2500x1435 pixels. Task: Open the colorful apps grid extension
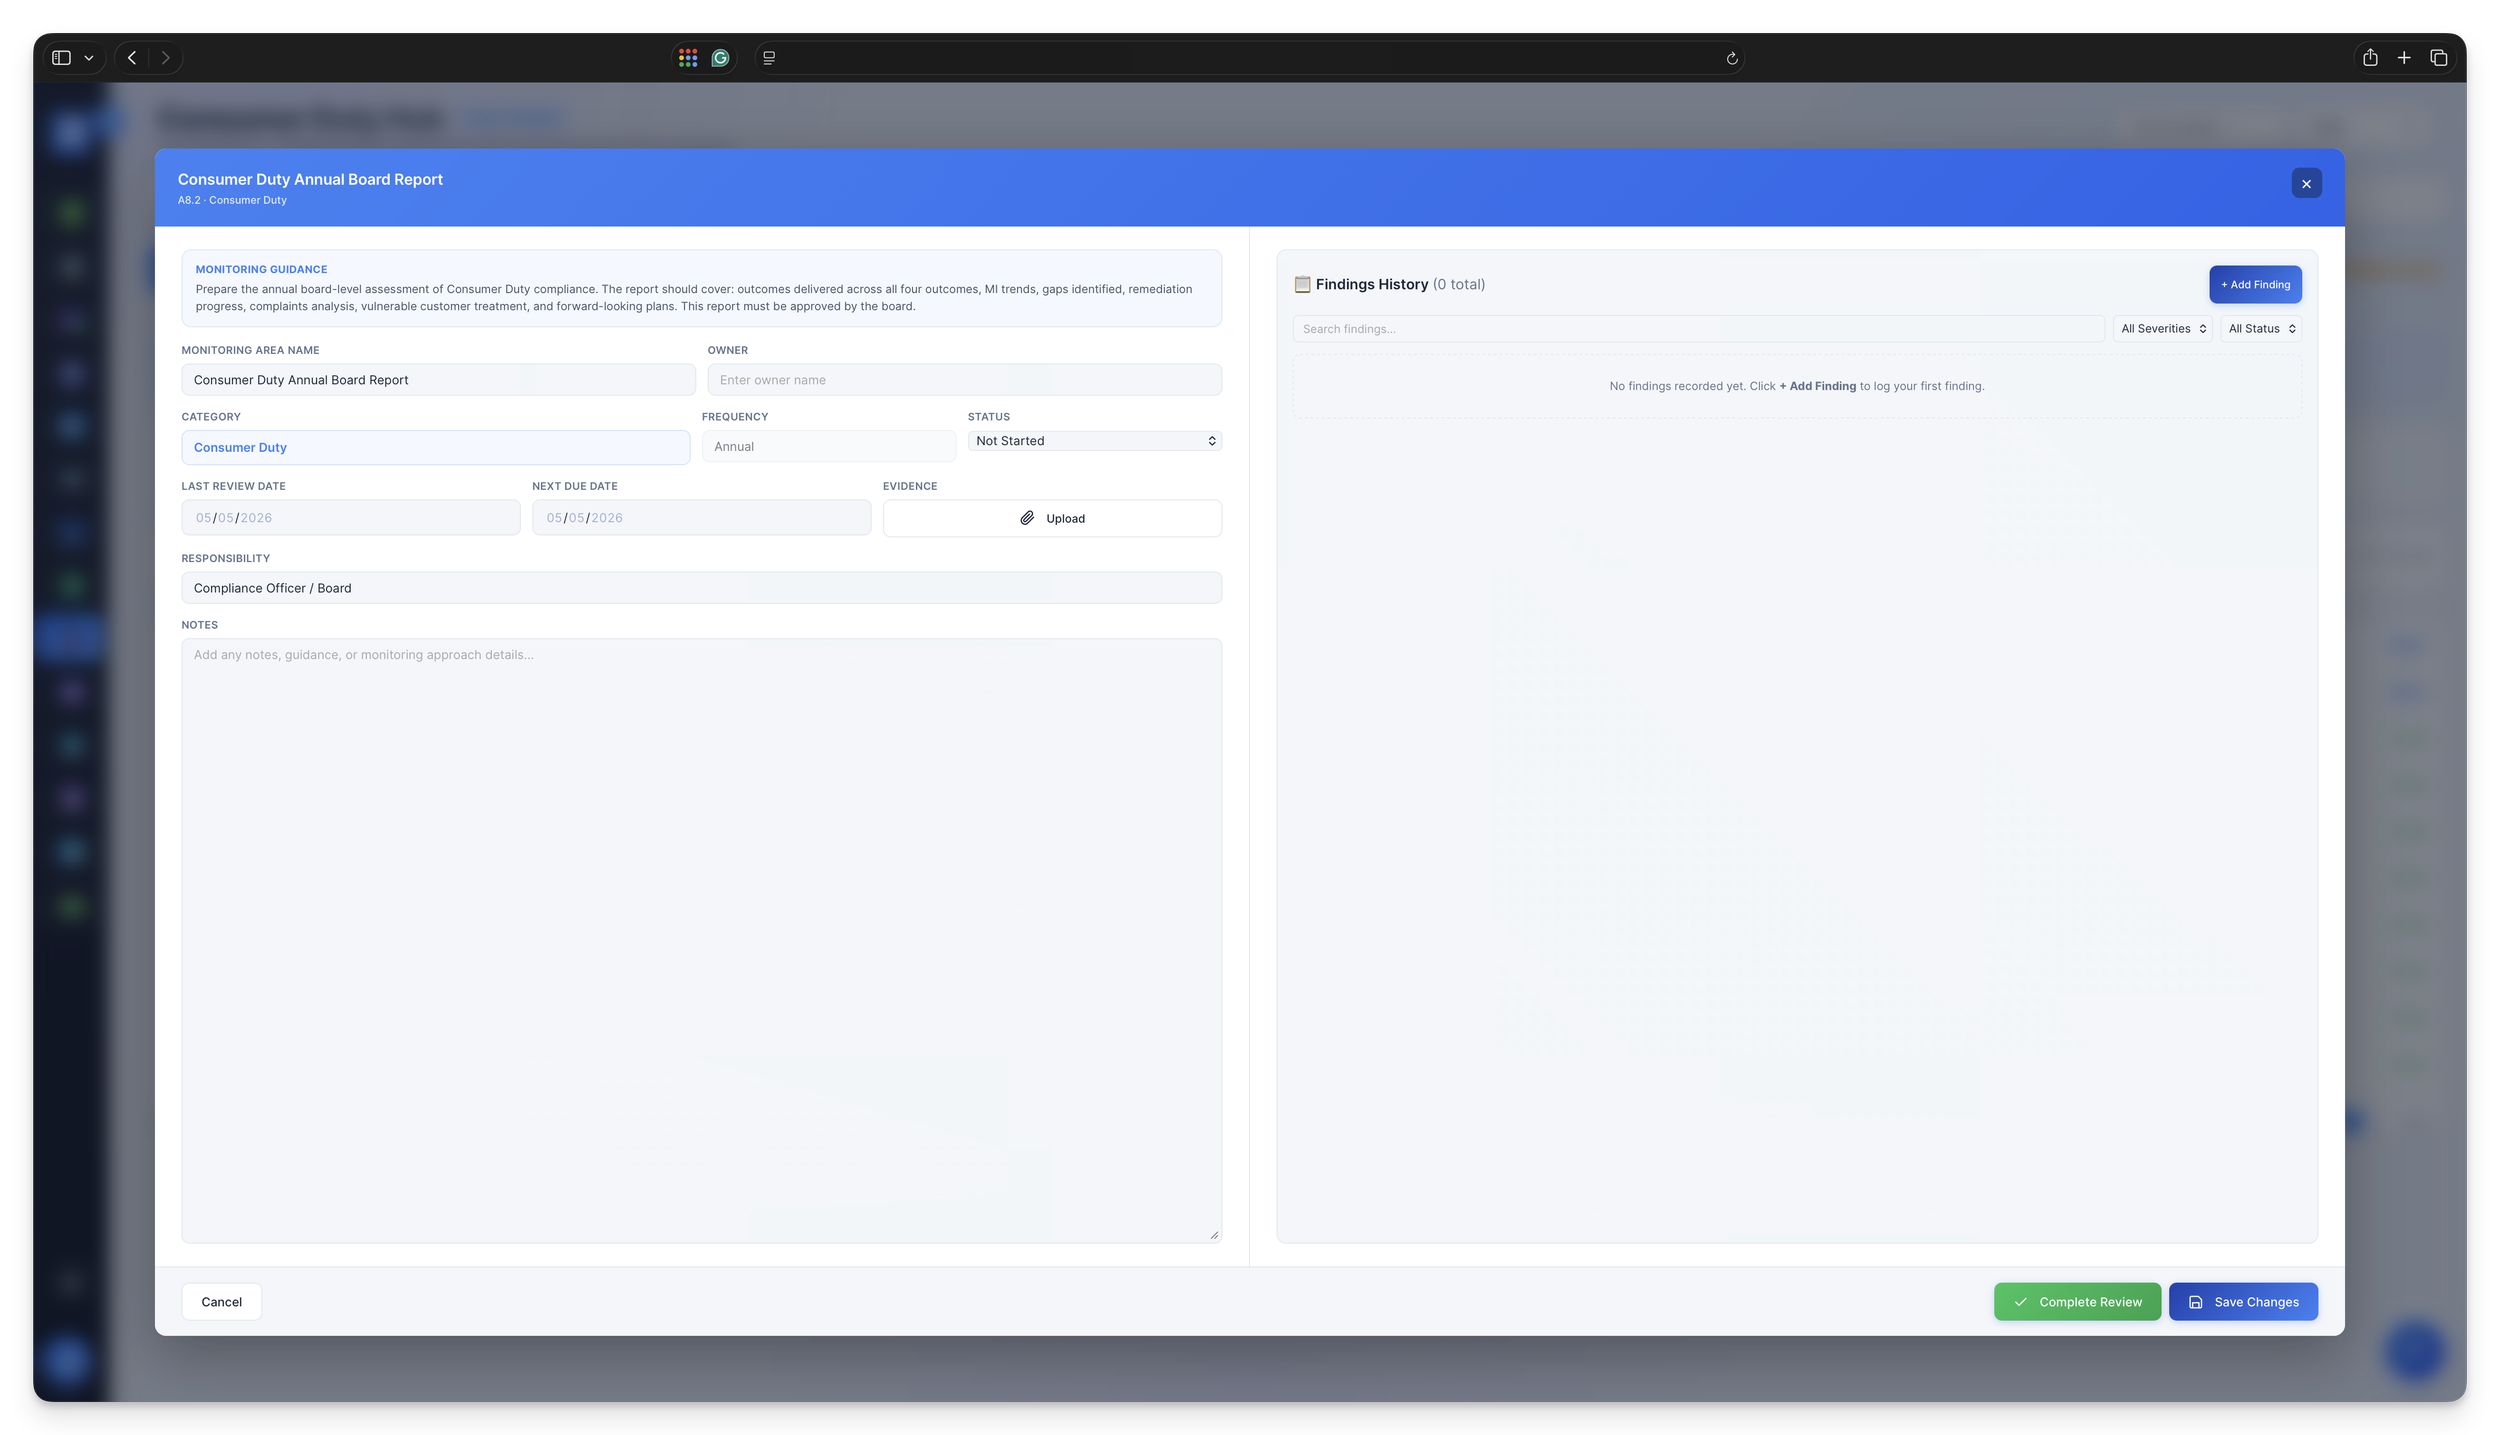click(x=688, y=58)
